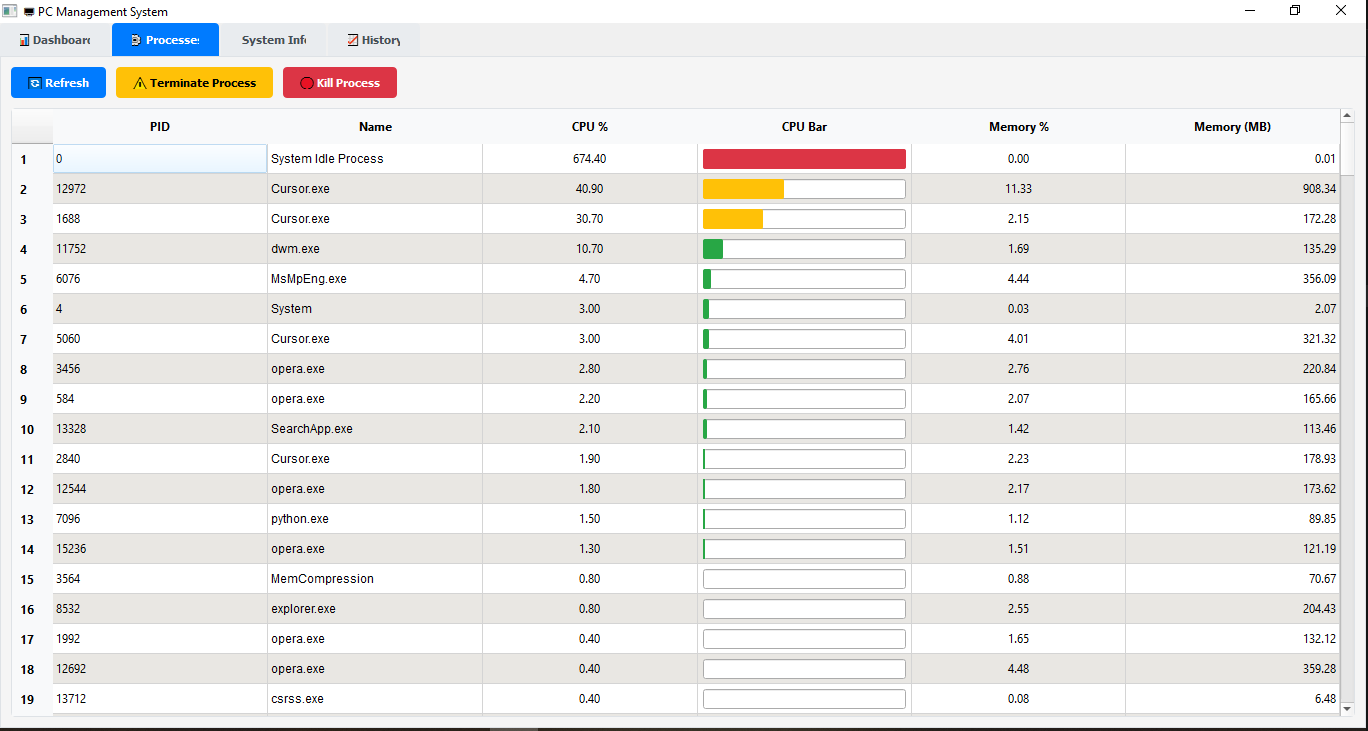Sort by the CPU % column header
This screenshot has width=1368, height=731.
(589, 127)
